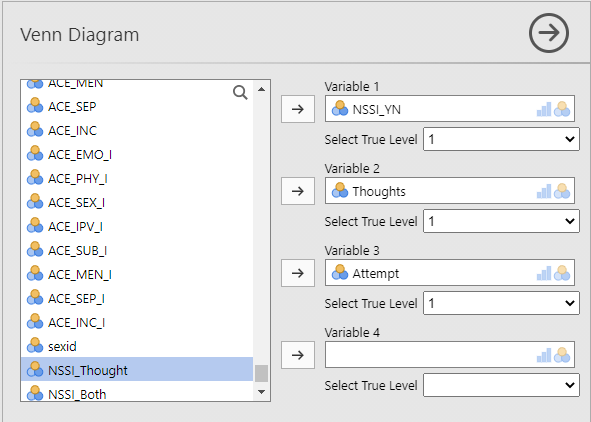Open Variable 3 Select True Level dropdown

[x=501, y=303]
